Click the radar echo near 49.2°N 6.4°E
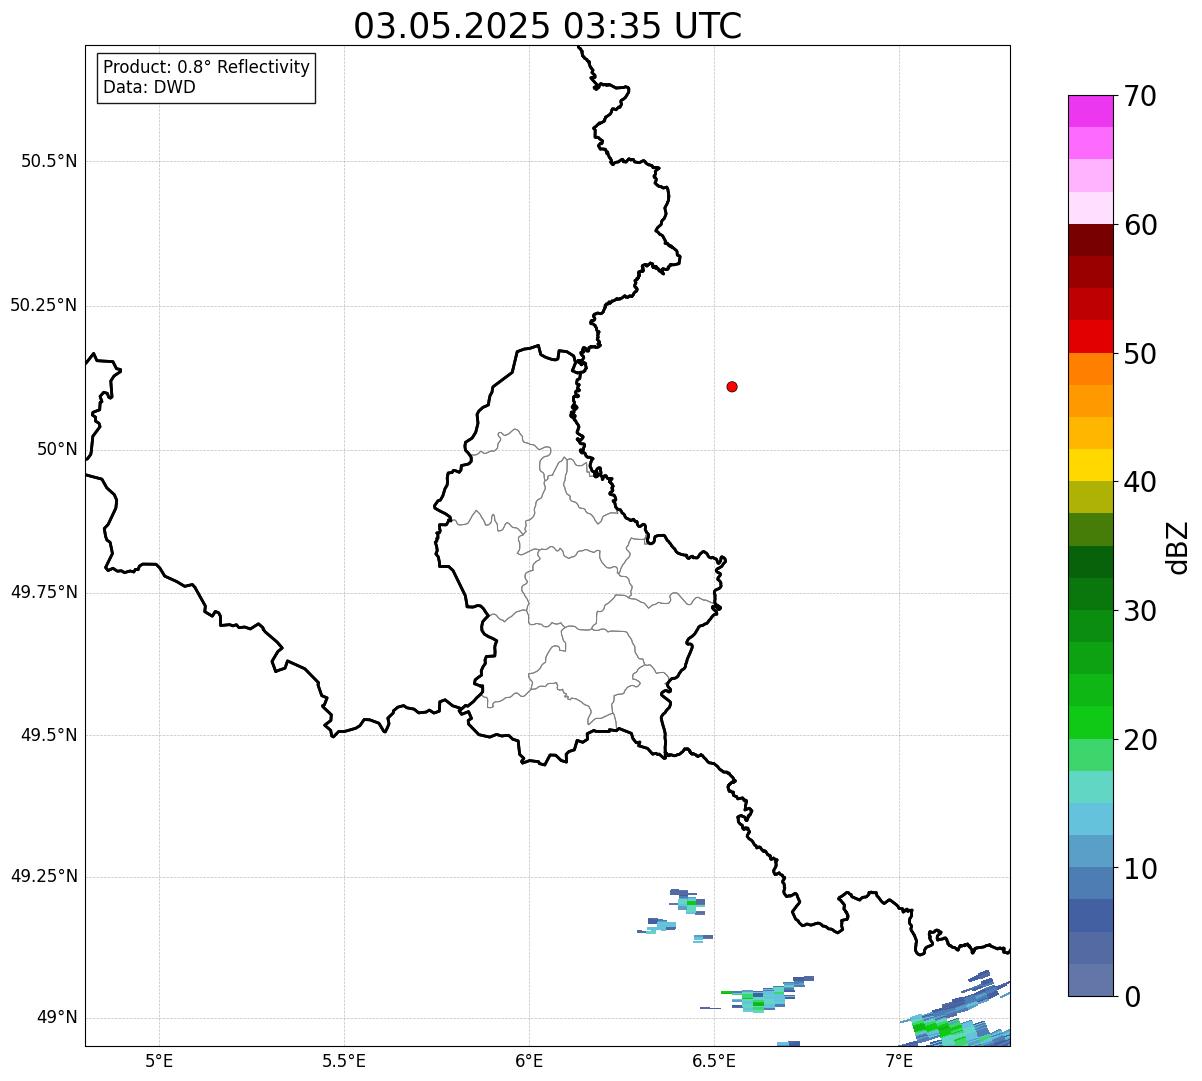 click(687, 902)
